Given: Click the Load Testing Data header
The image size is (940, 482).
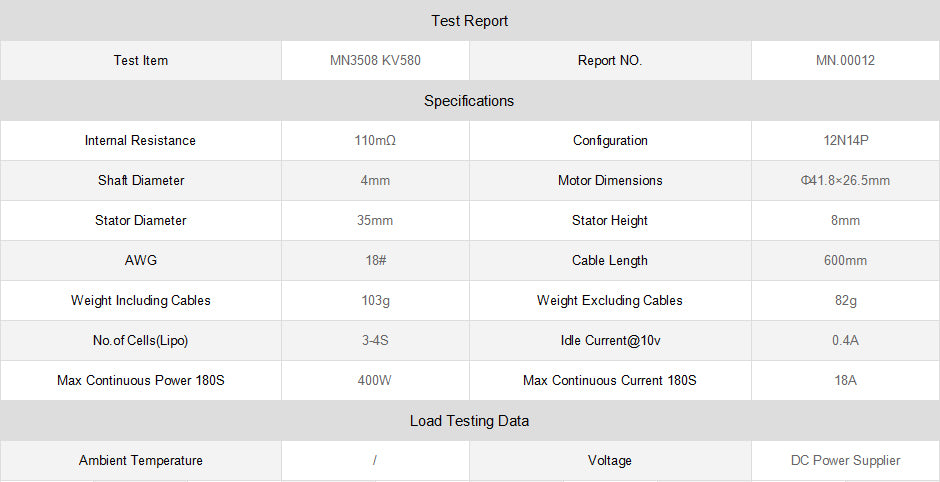Looking at the screenshot, I should point(469,421).
